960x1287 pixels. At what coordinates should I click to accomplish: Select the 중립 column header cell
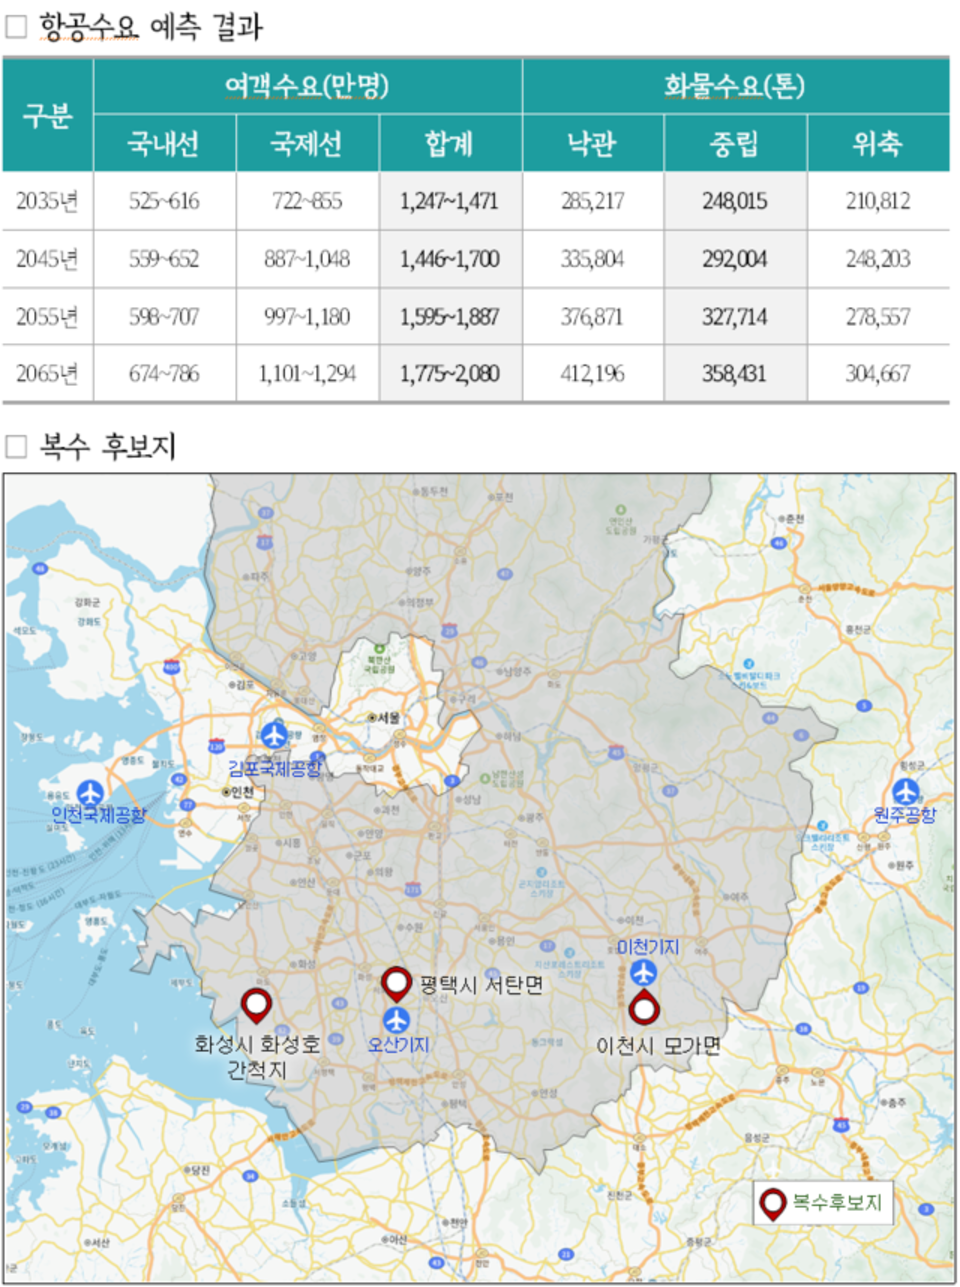(736, 146)
